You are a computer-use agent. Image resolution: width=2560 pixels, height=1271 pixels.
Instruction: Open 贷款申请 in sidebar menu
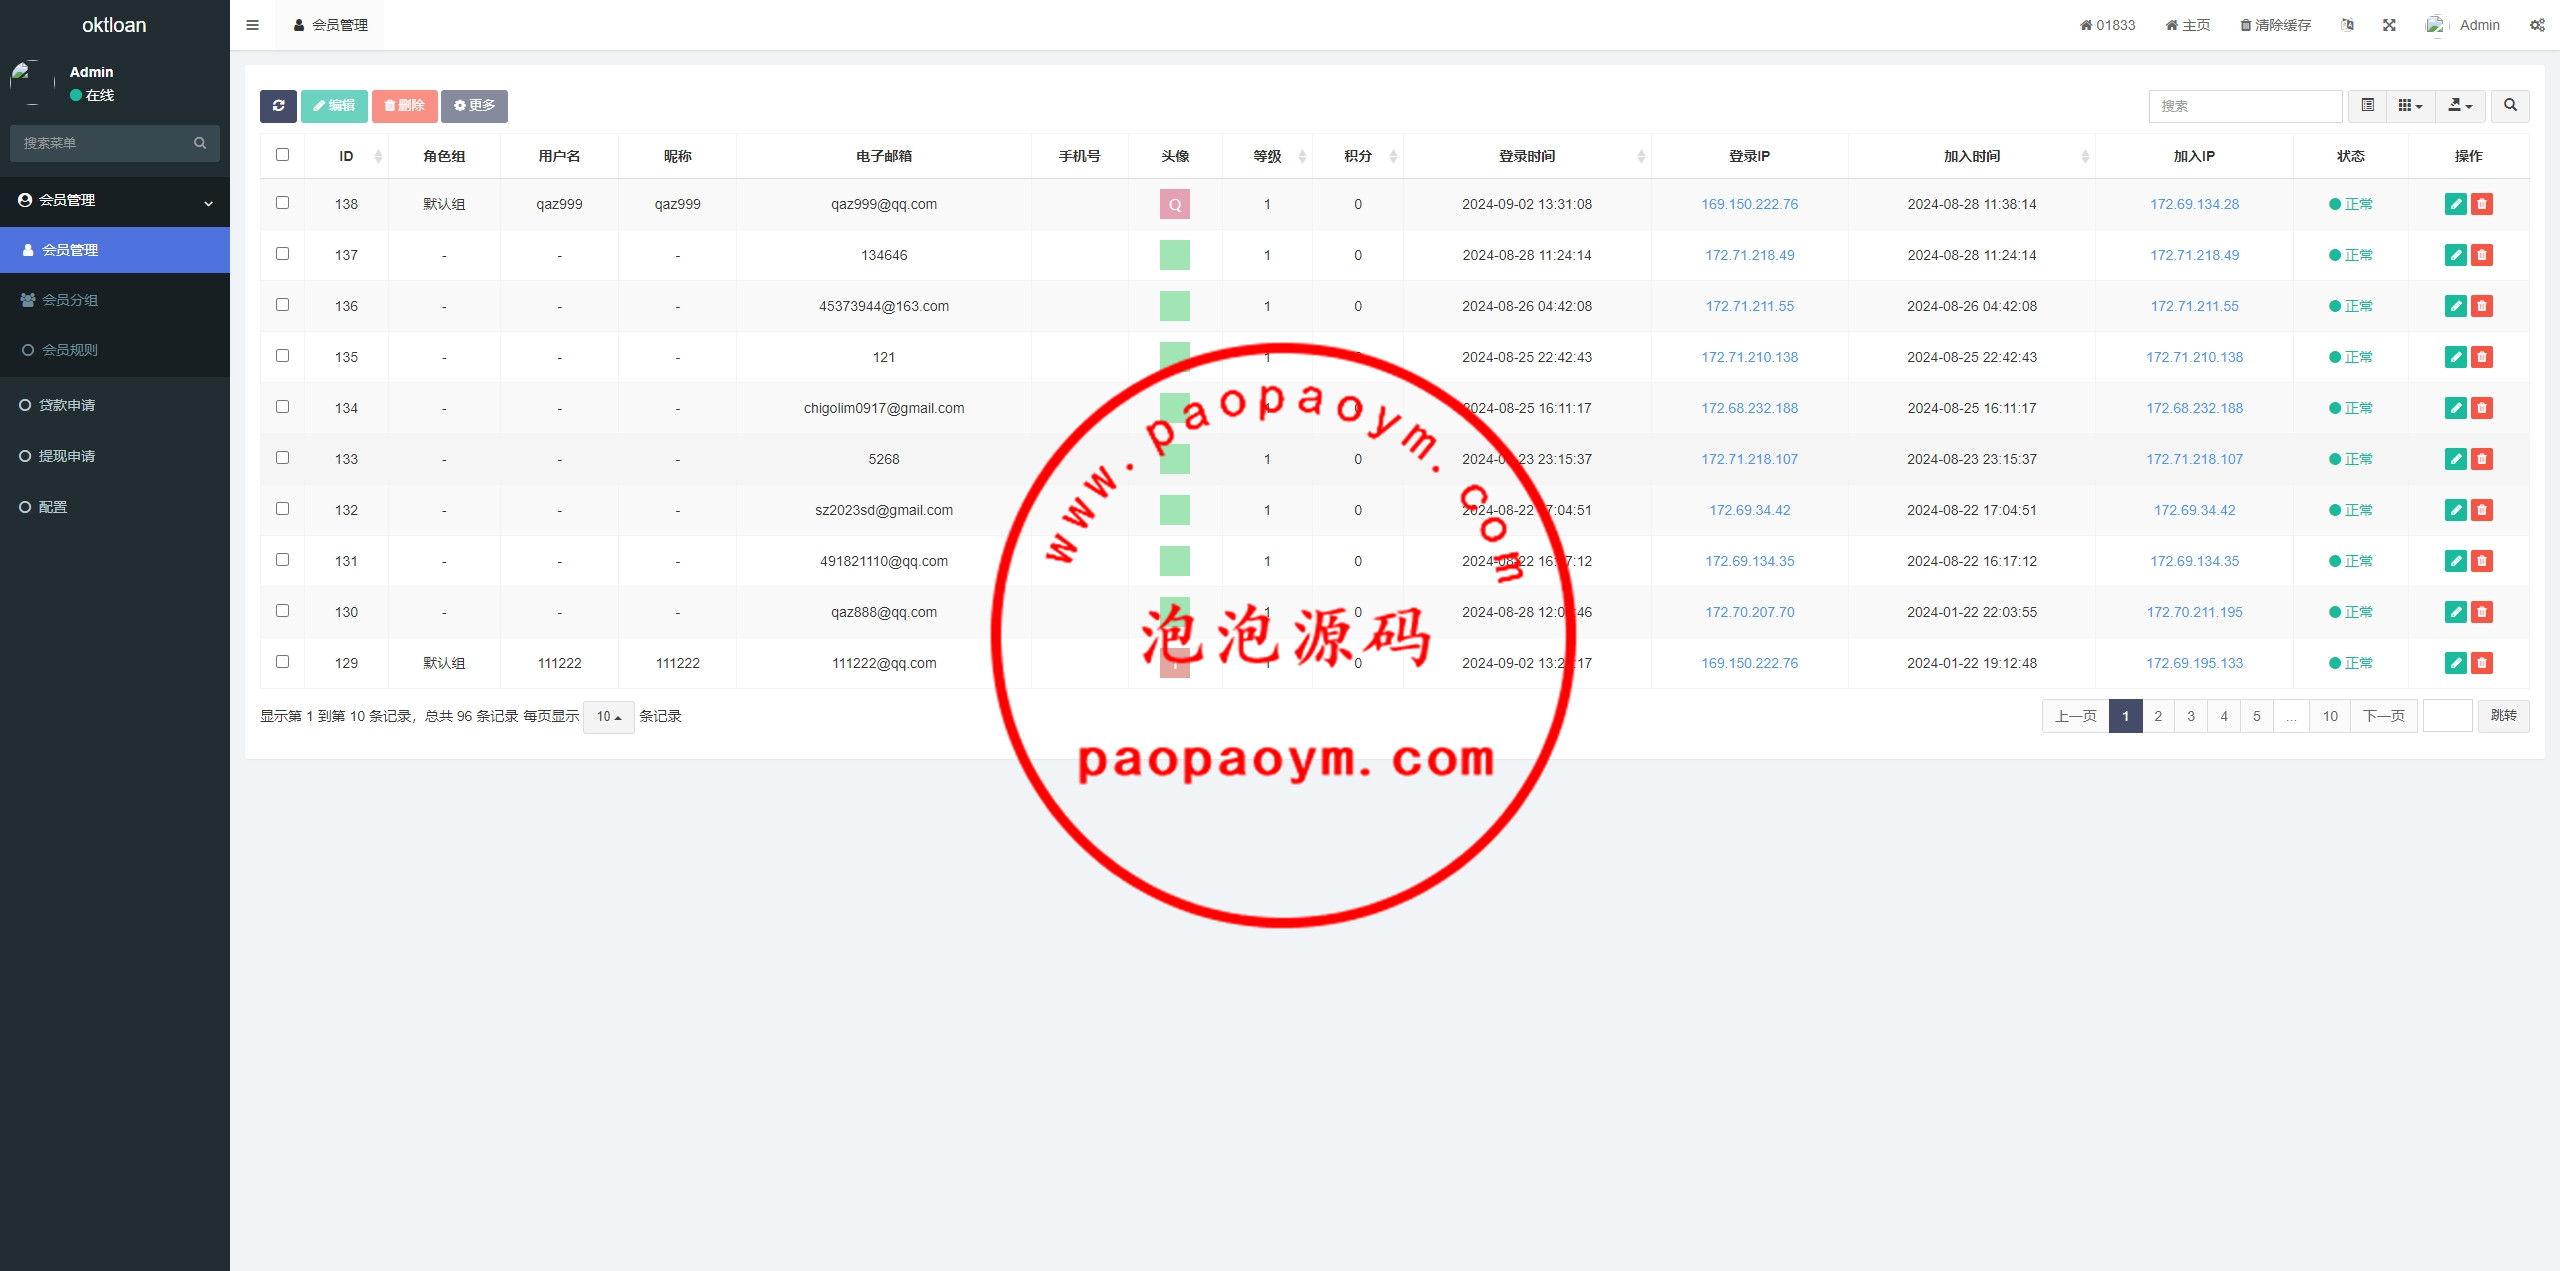pos(67,405)
